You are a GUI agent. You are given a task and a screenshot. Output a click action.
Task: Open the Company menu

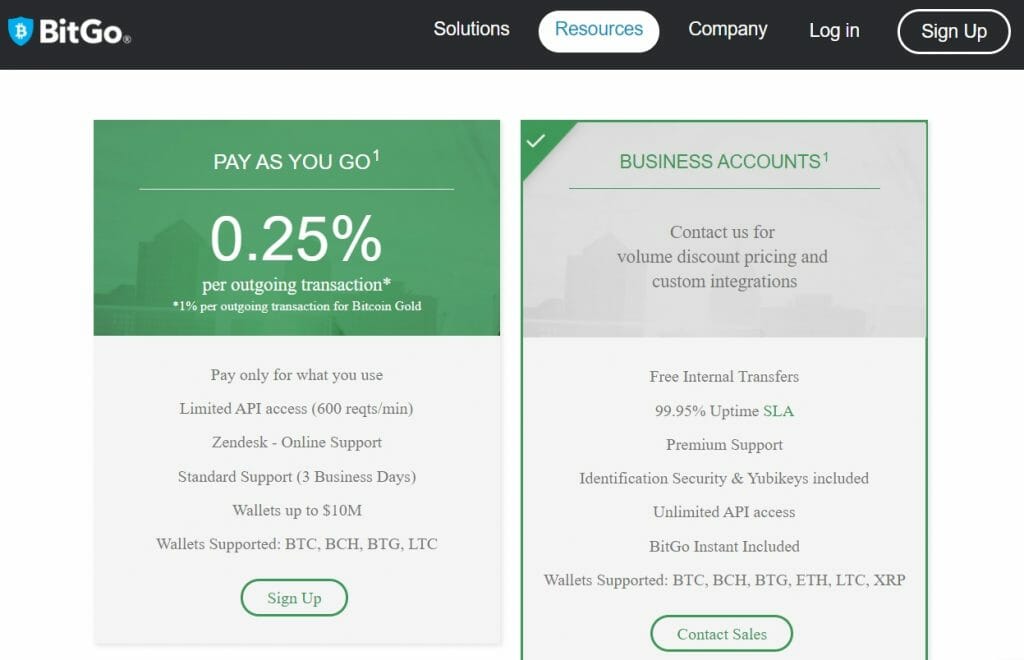pos(728,30)
